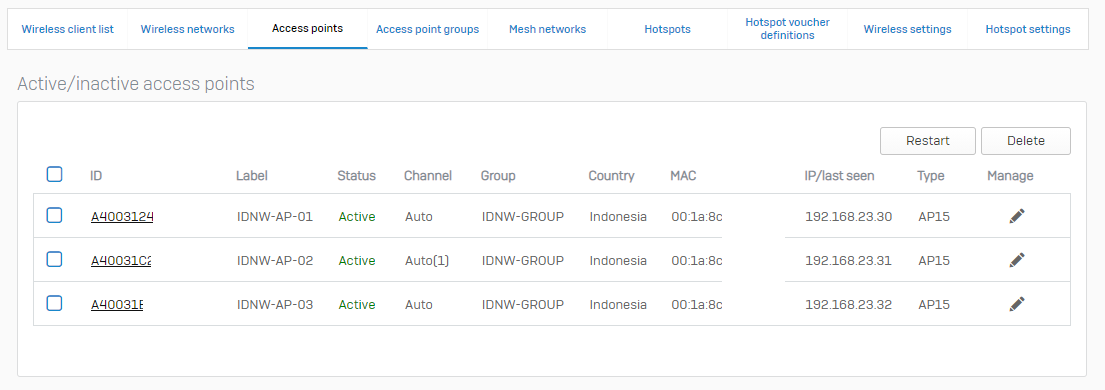Click the Label column header
1105x390 pixels.
(252, 176)
